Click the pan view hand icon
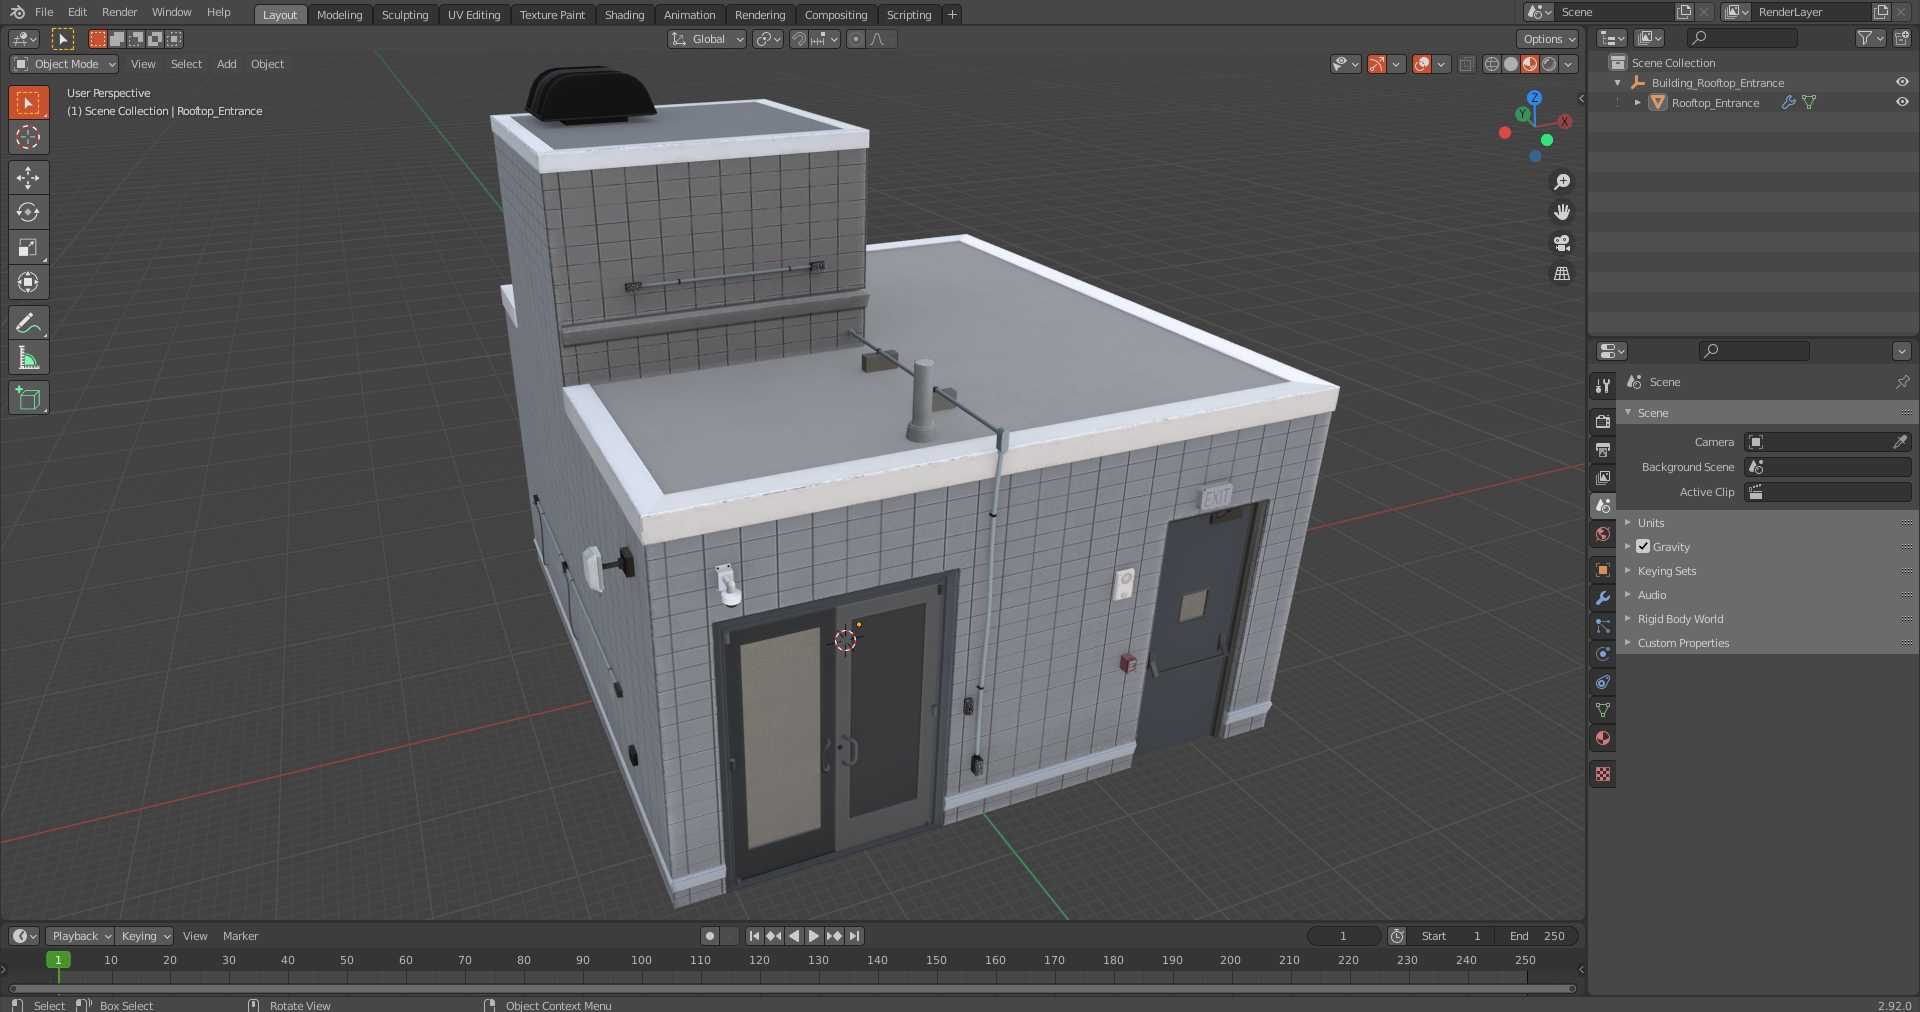This screenshot has height=1012, width=1920. [1562, 212]
